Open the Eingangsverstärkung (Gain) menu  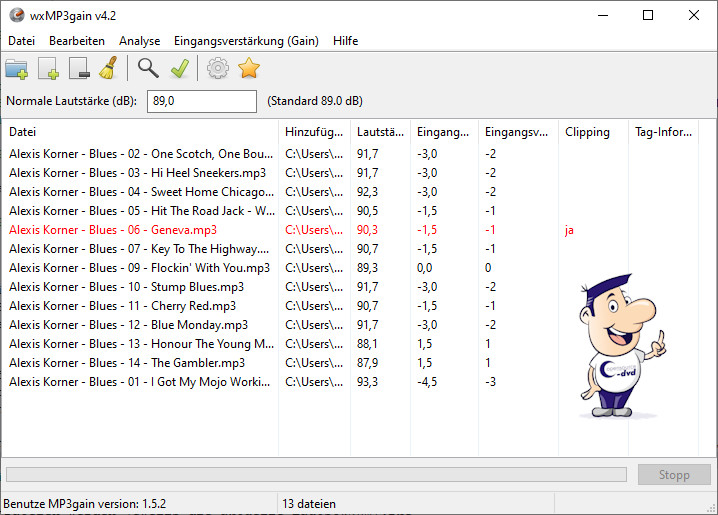click(246, 41)
